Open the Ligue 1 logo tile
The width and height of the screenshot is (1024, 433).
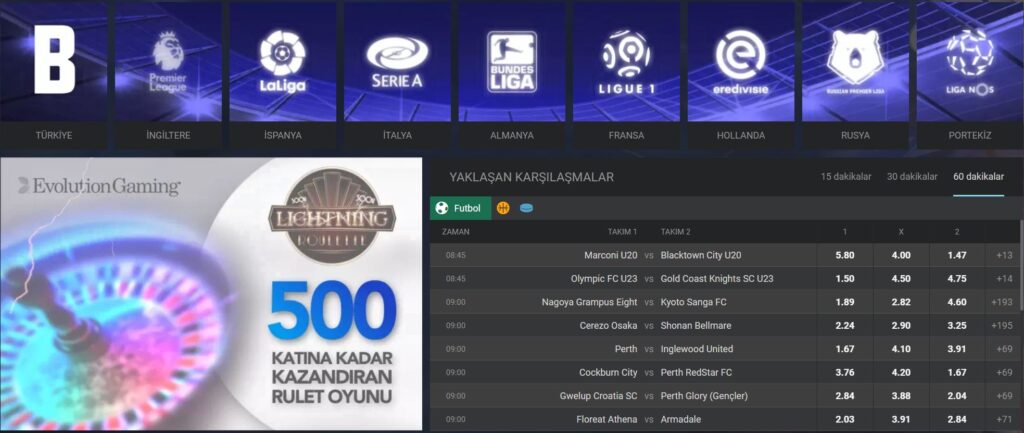(626, 61)
